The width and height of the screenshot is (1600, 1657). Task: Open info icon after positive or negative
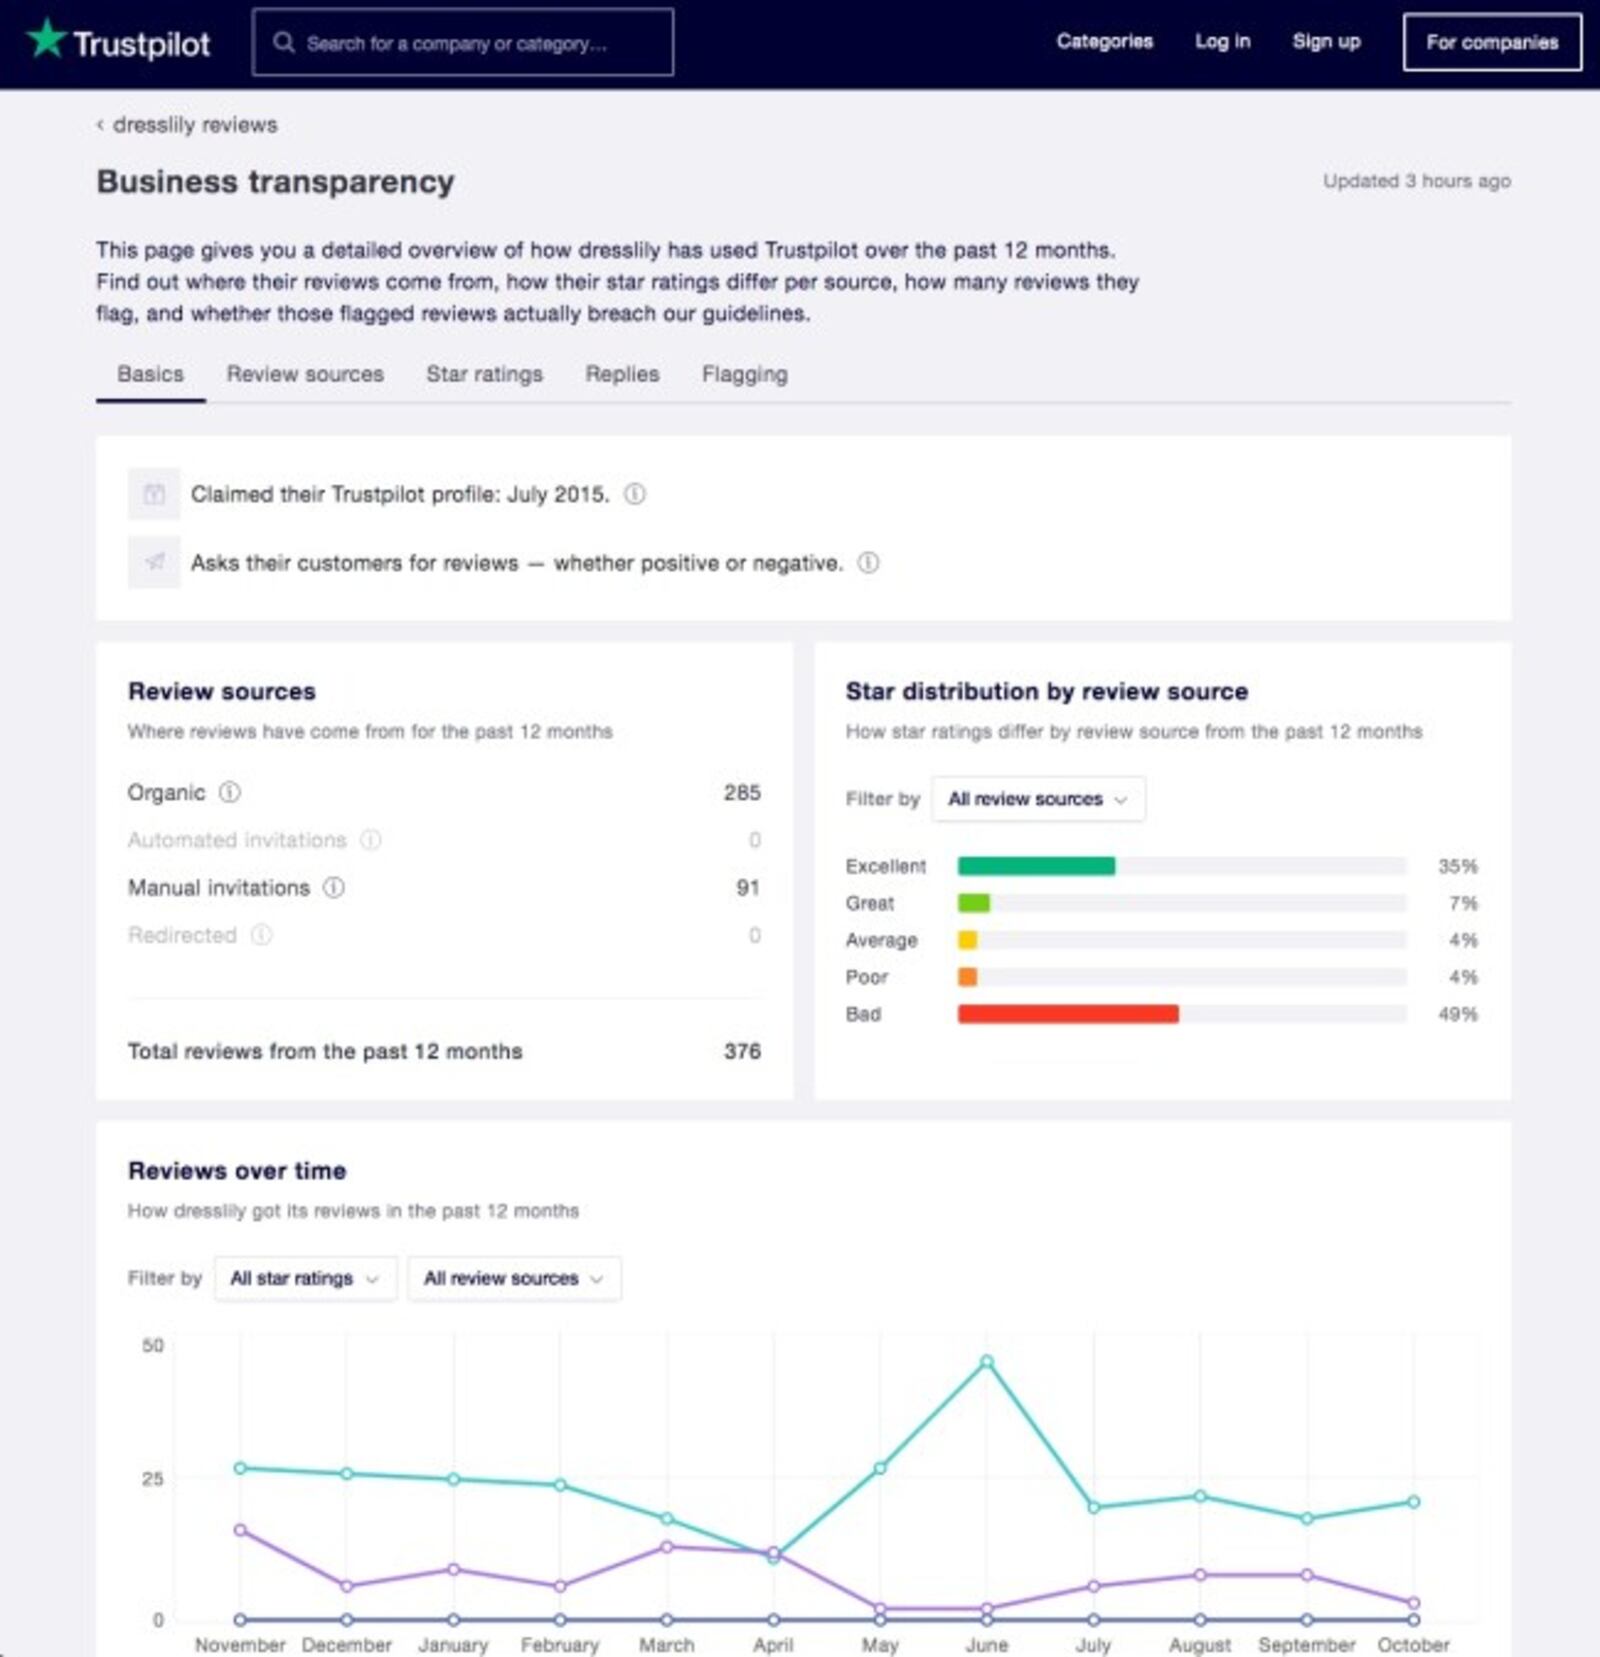click(869, 563)
